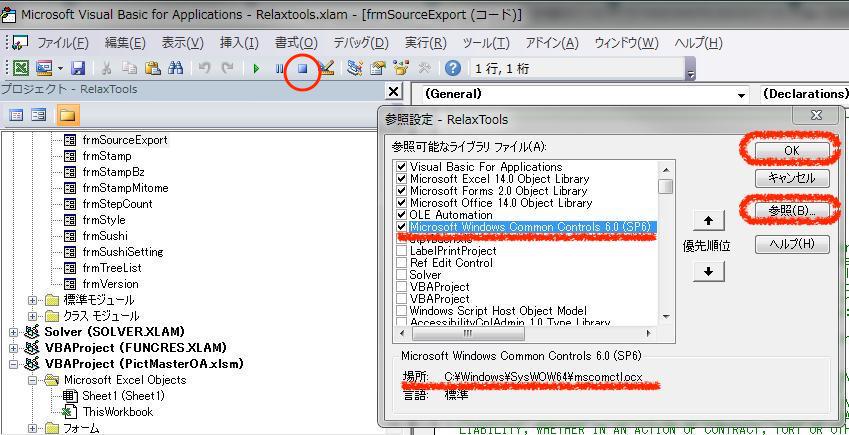Toggle Folders icon in project panel
Image resolution: width=849 pixels, height=435 pixels.
(x=68, y=115)
